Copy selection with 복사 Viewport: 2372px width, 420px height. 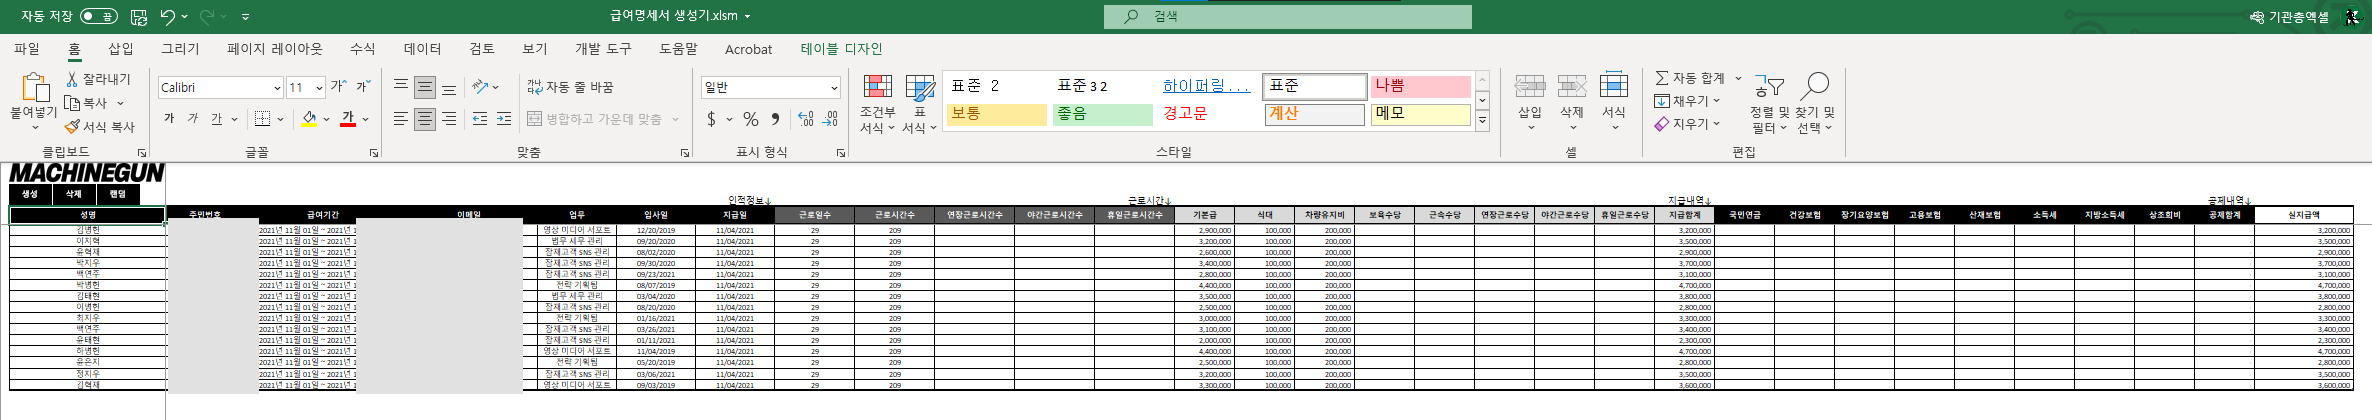point(87,103)
